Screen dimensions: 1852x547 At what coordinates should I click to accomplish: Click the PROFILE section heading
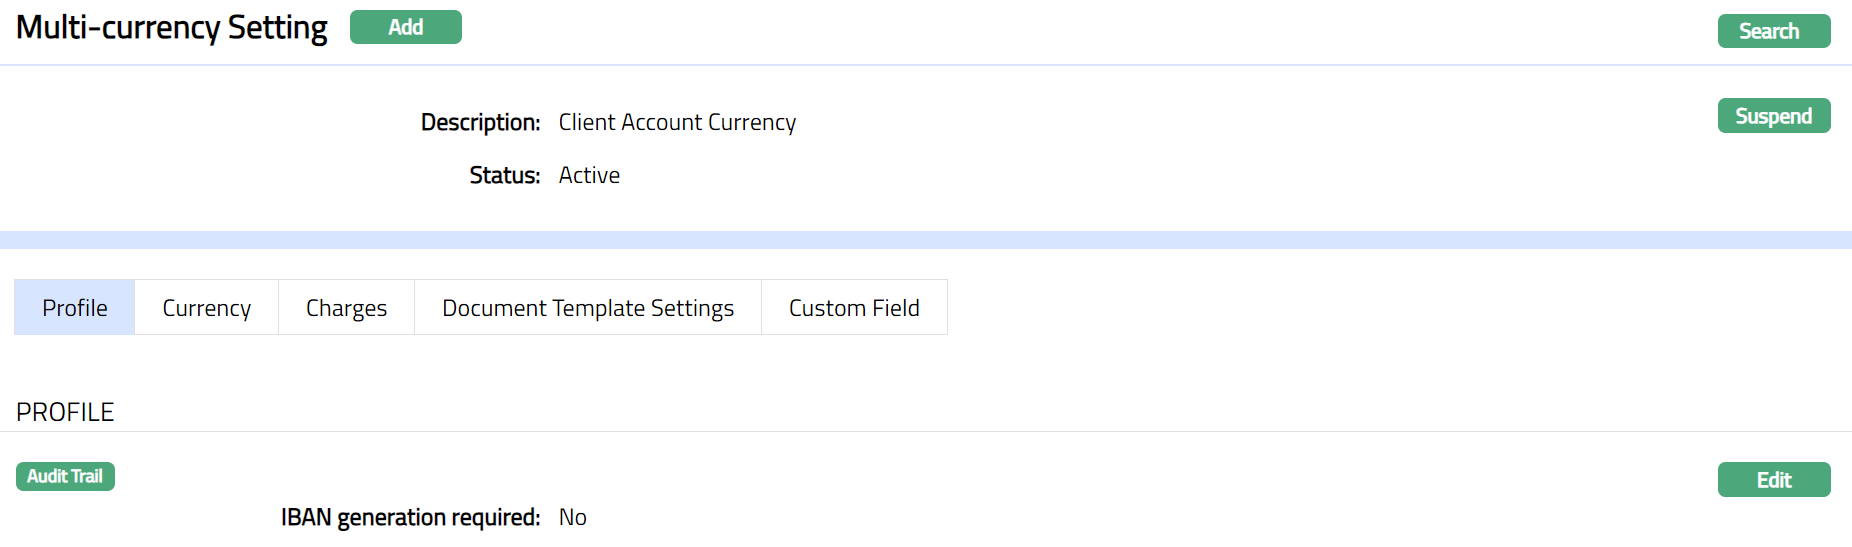tap(65, 412)
